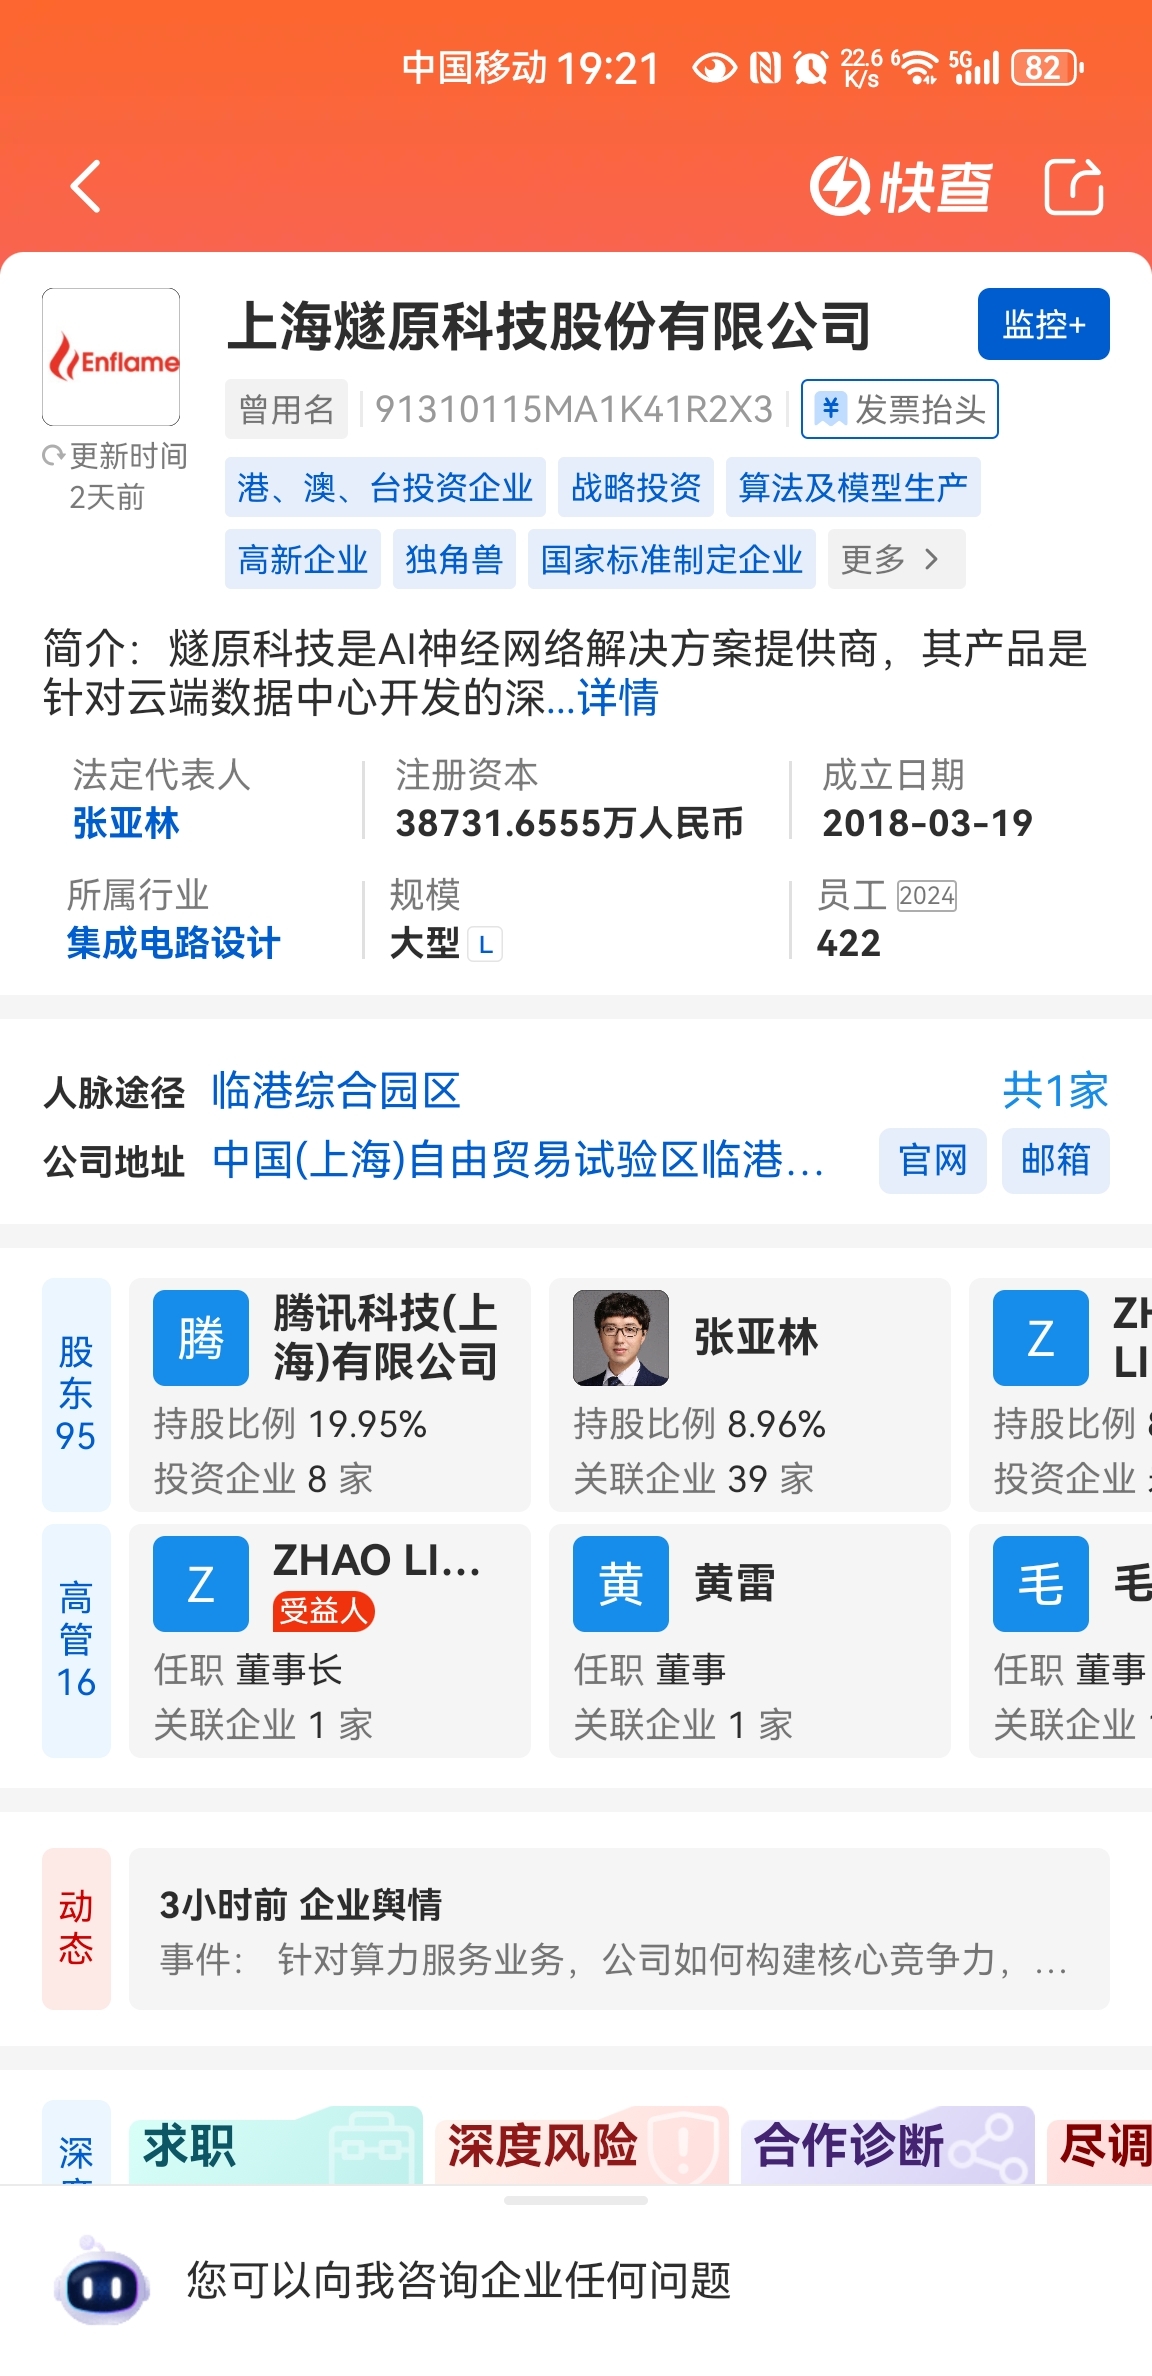Tap the Wi-Fi status icon
Image resolution: width=1152 pixels, height=2376 pixels.
(916, 68)
